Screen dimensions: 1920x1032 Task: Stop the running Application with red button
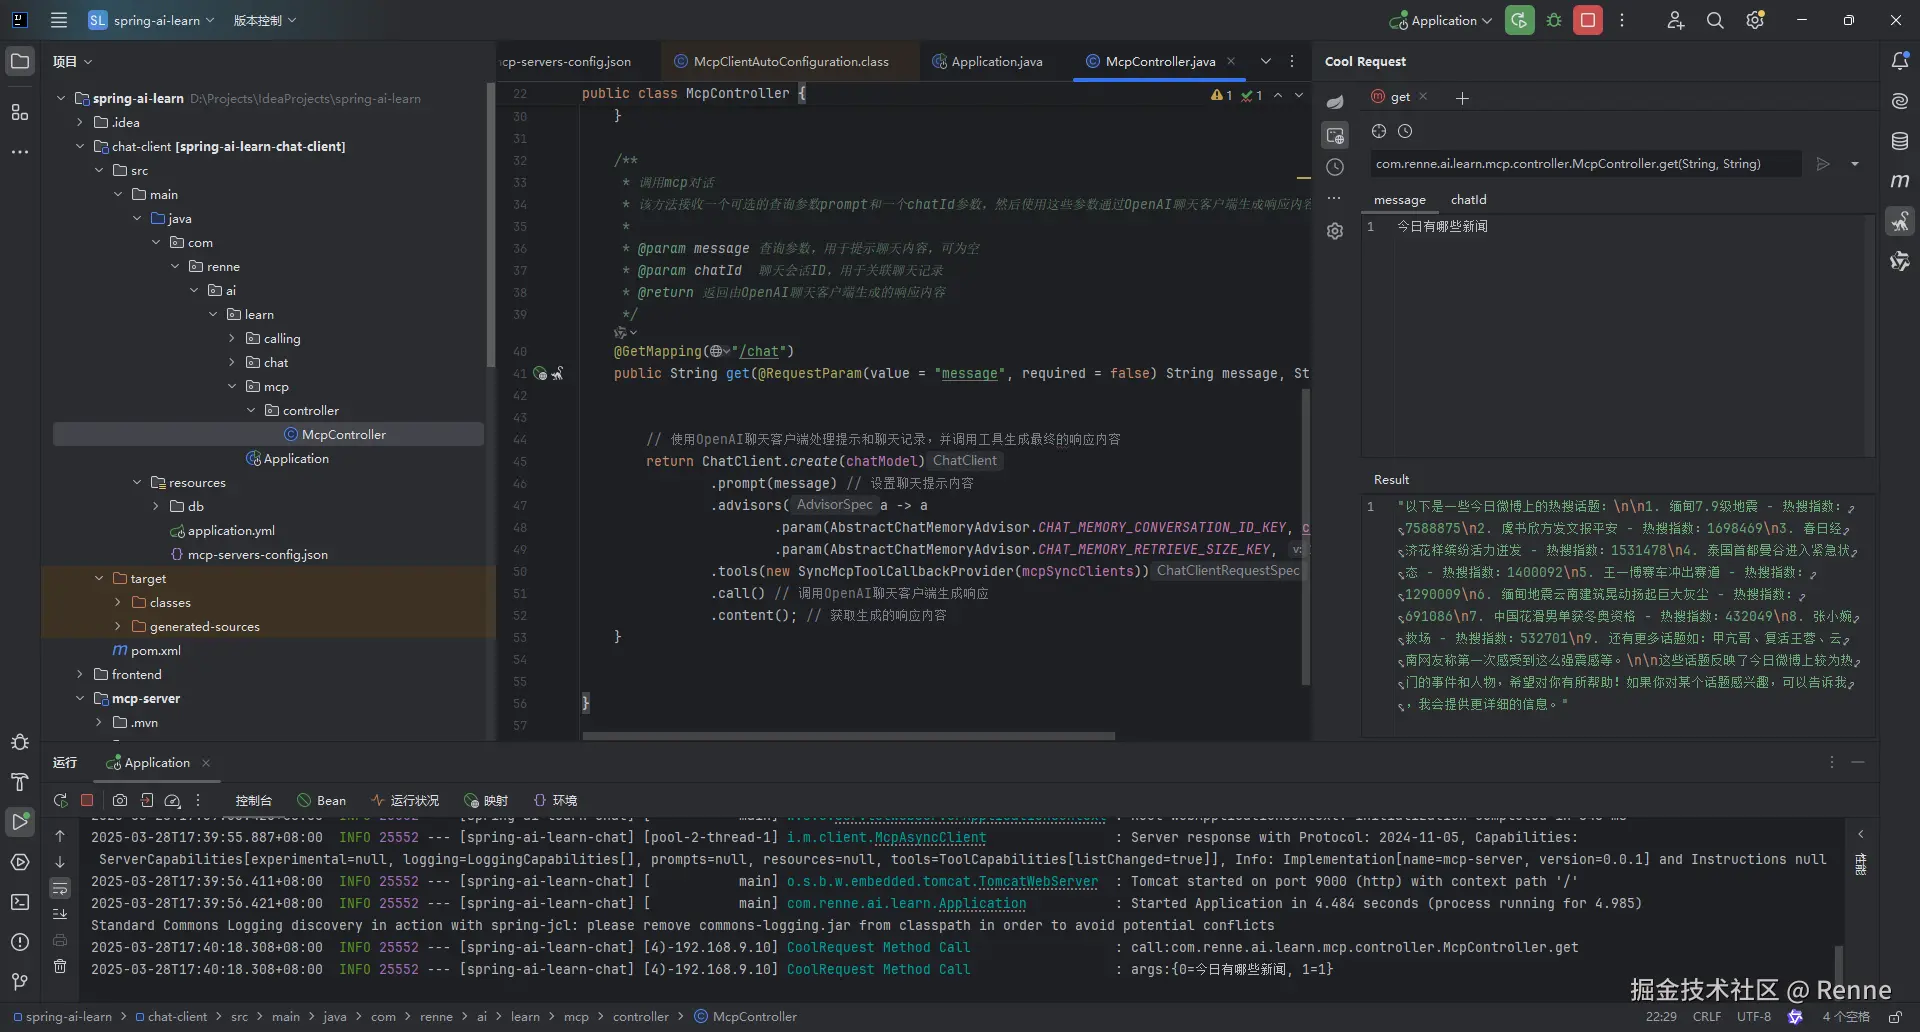click(1587, 20)
